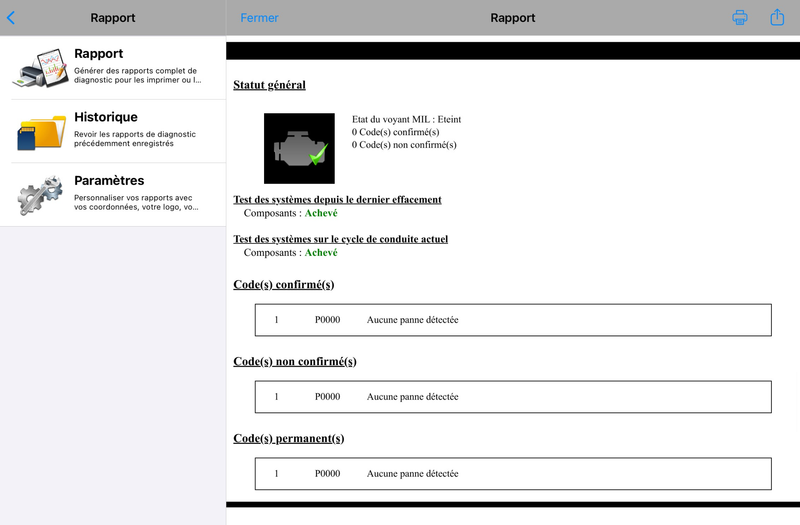
Task: Click 'Test des systèmes depuis le dernier effacement'
Action: (x=337, y=199)
